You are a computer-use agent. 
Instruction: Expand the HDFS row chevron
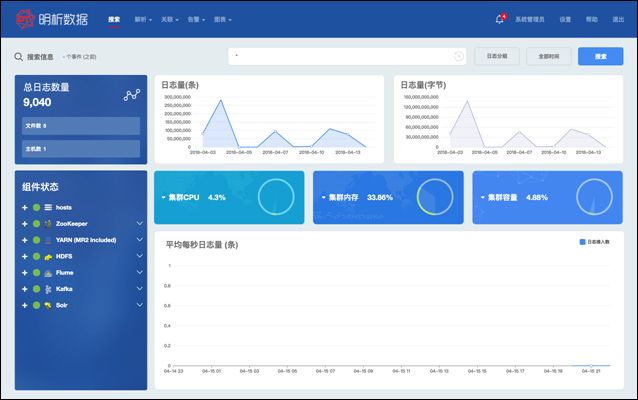point(140,256)
